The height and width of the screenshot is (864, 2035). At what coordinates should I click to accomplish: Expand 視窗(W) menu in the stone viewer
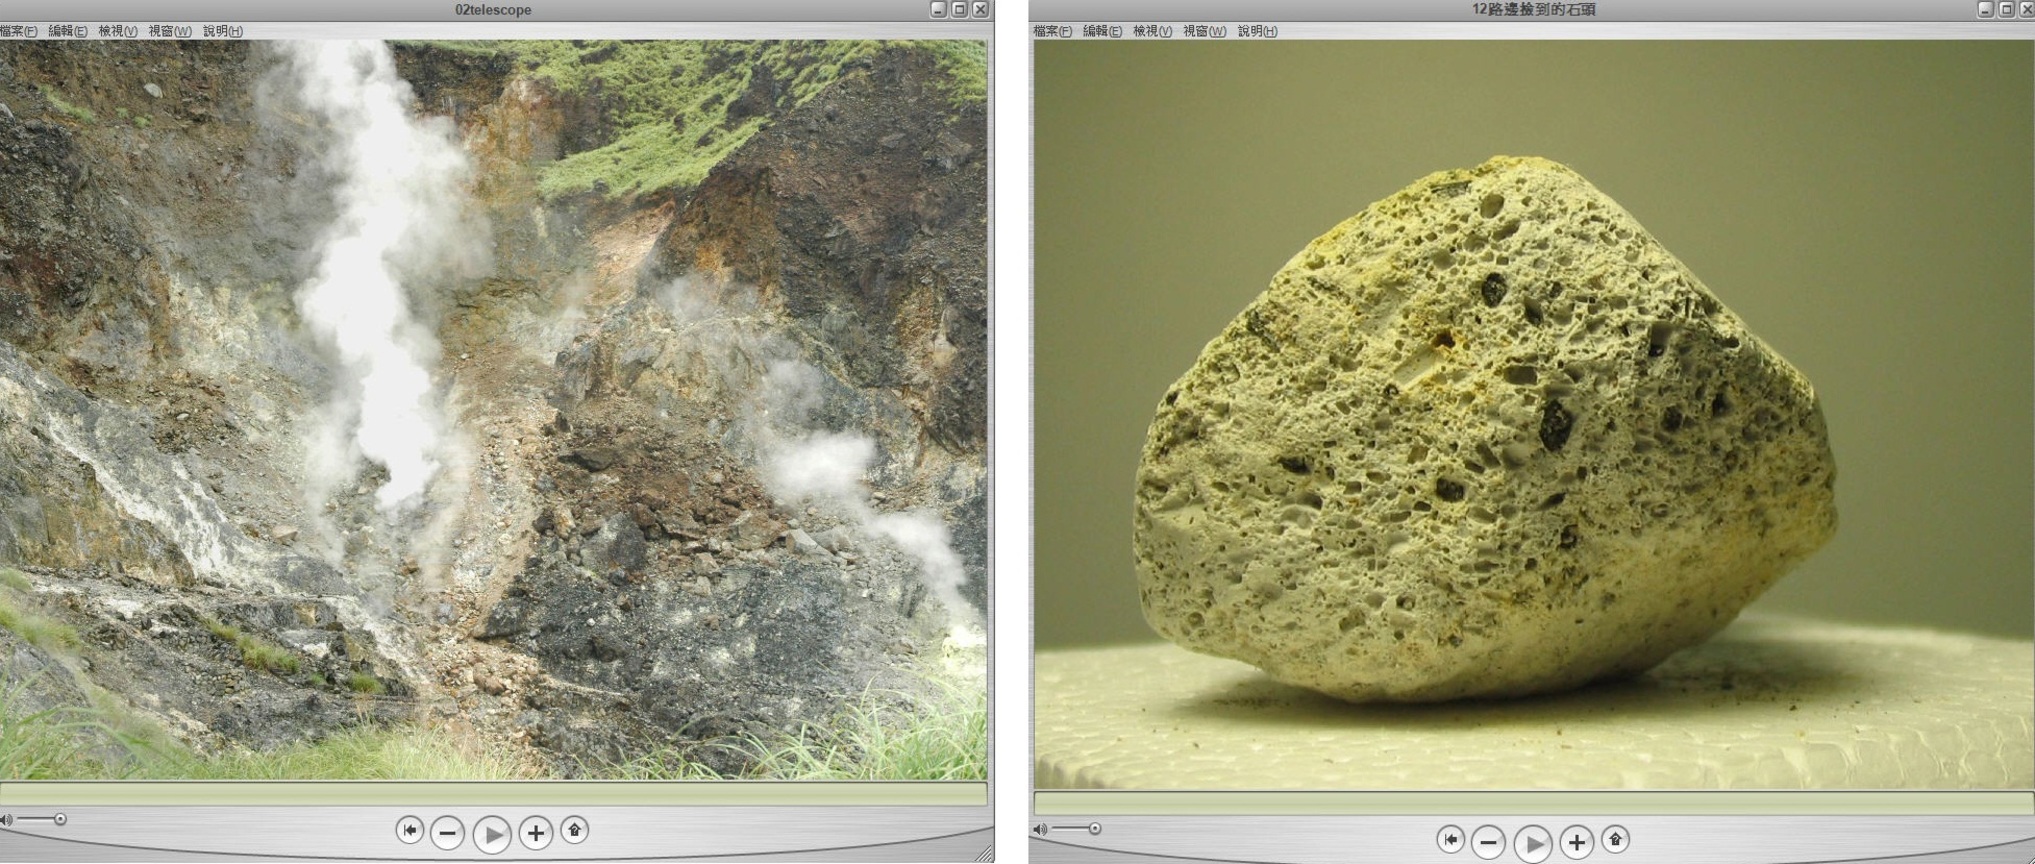tap(1204, 31)
